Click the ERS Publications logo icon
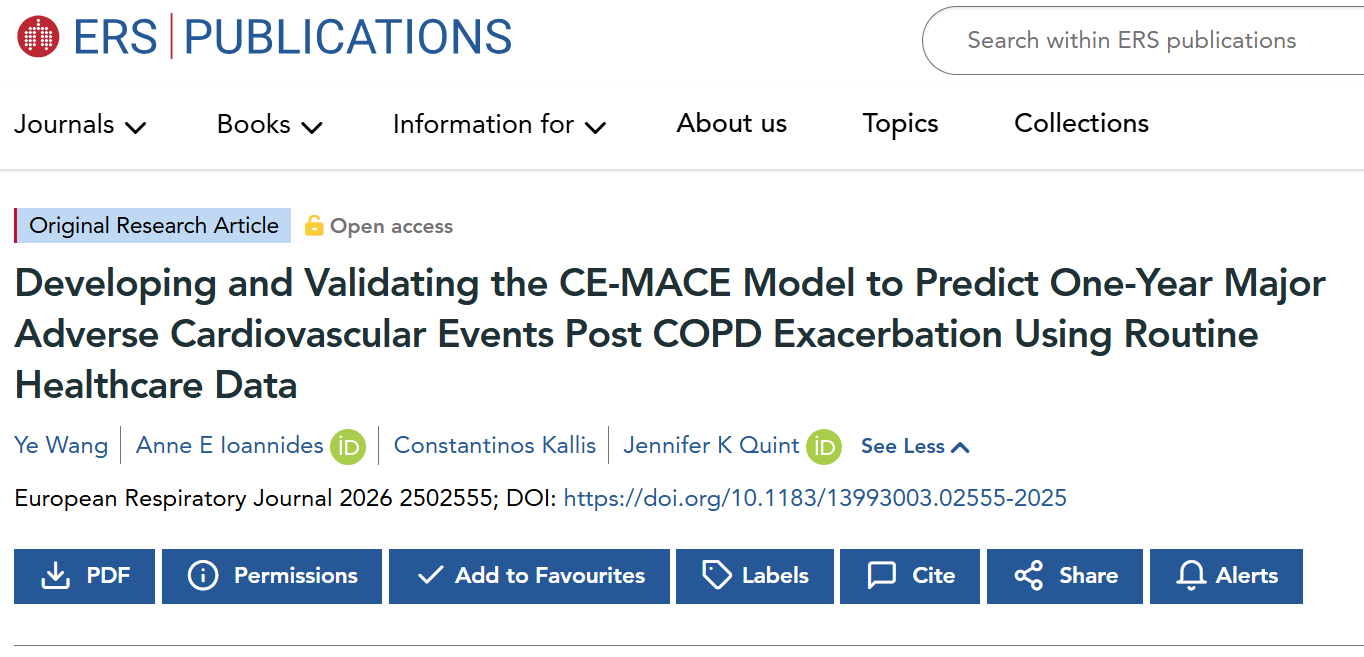Screen dimensions: 1364x657 [x=39, y=37]
